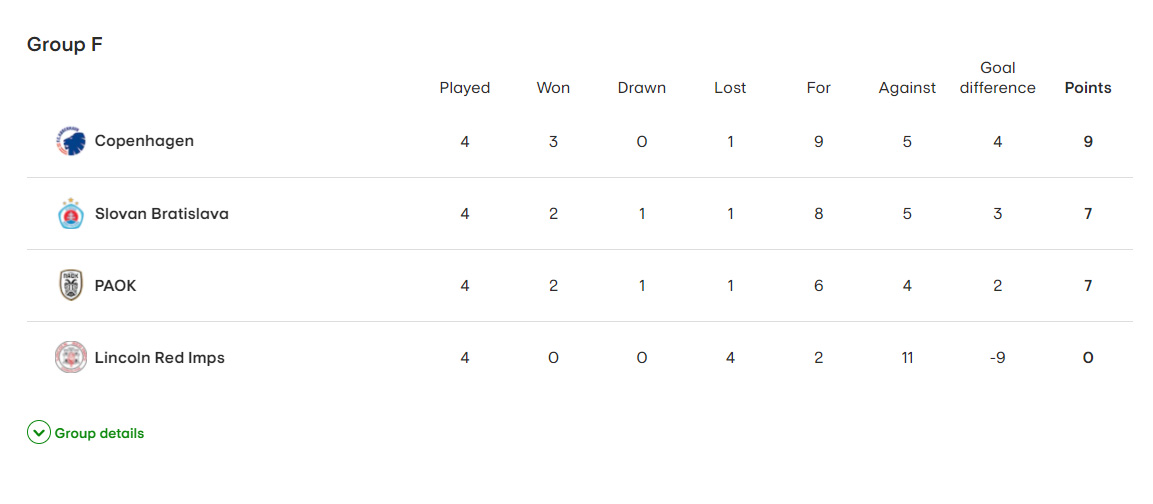Click Copenhagen's 9 points value
This screenshot has height=504, width=1153.
click(x=1088, y=141)
